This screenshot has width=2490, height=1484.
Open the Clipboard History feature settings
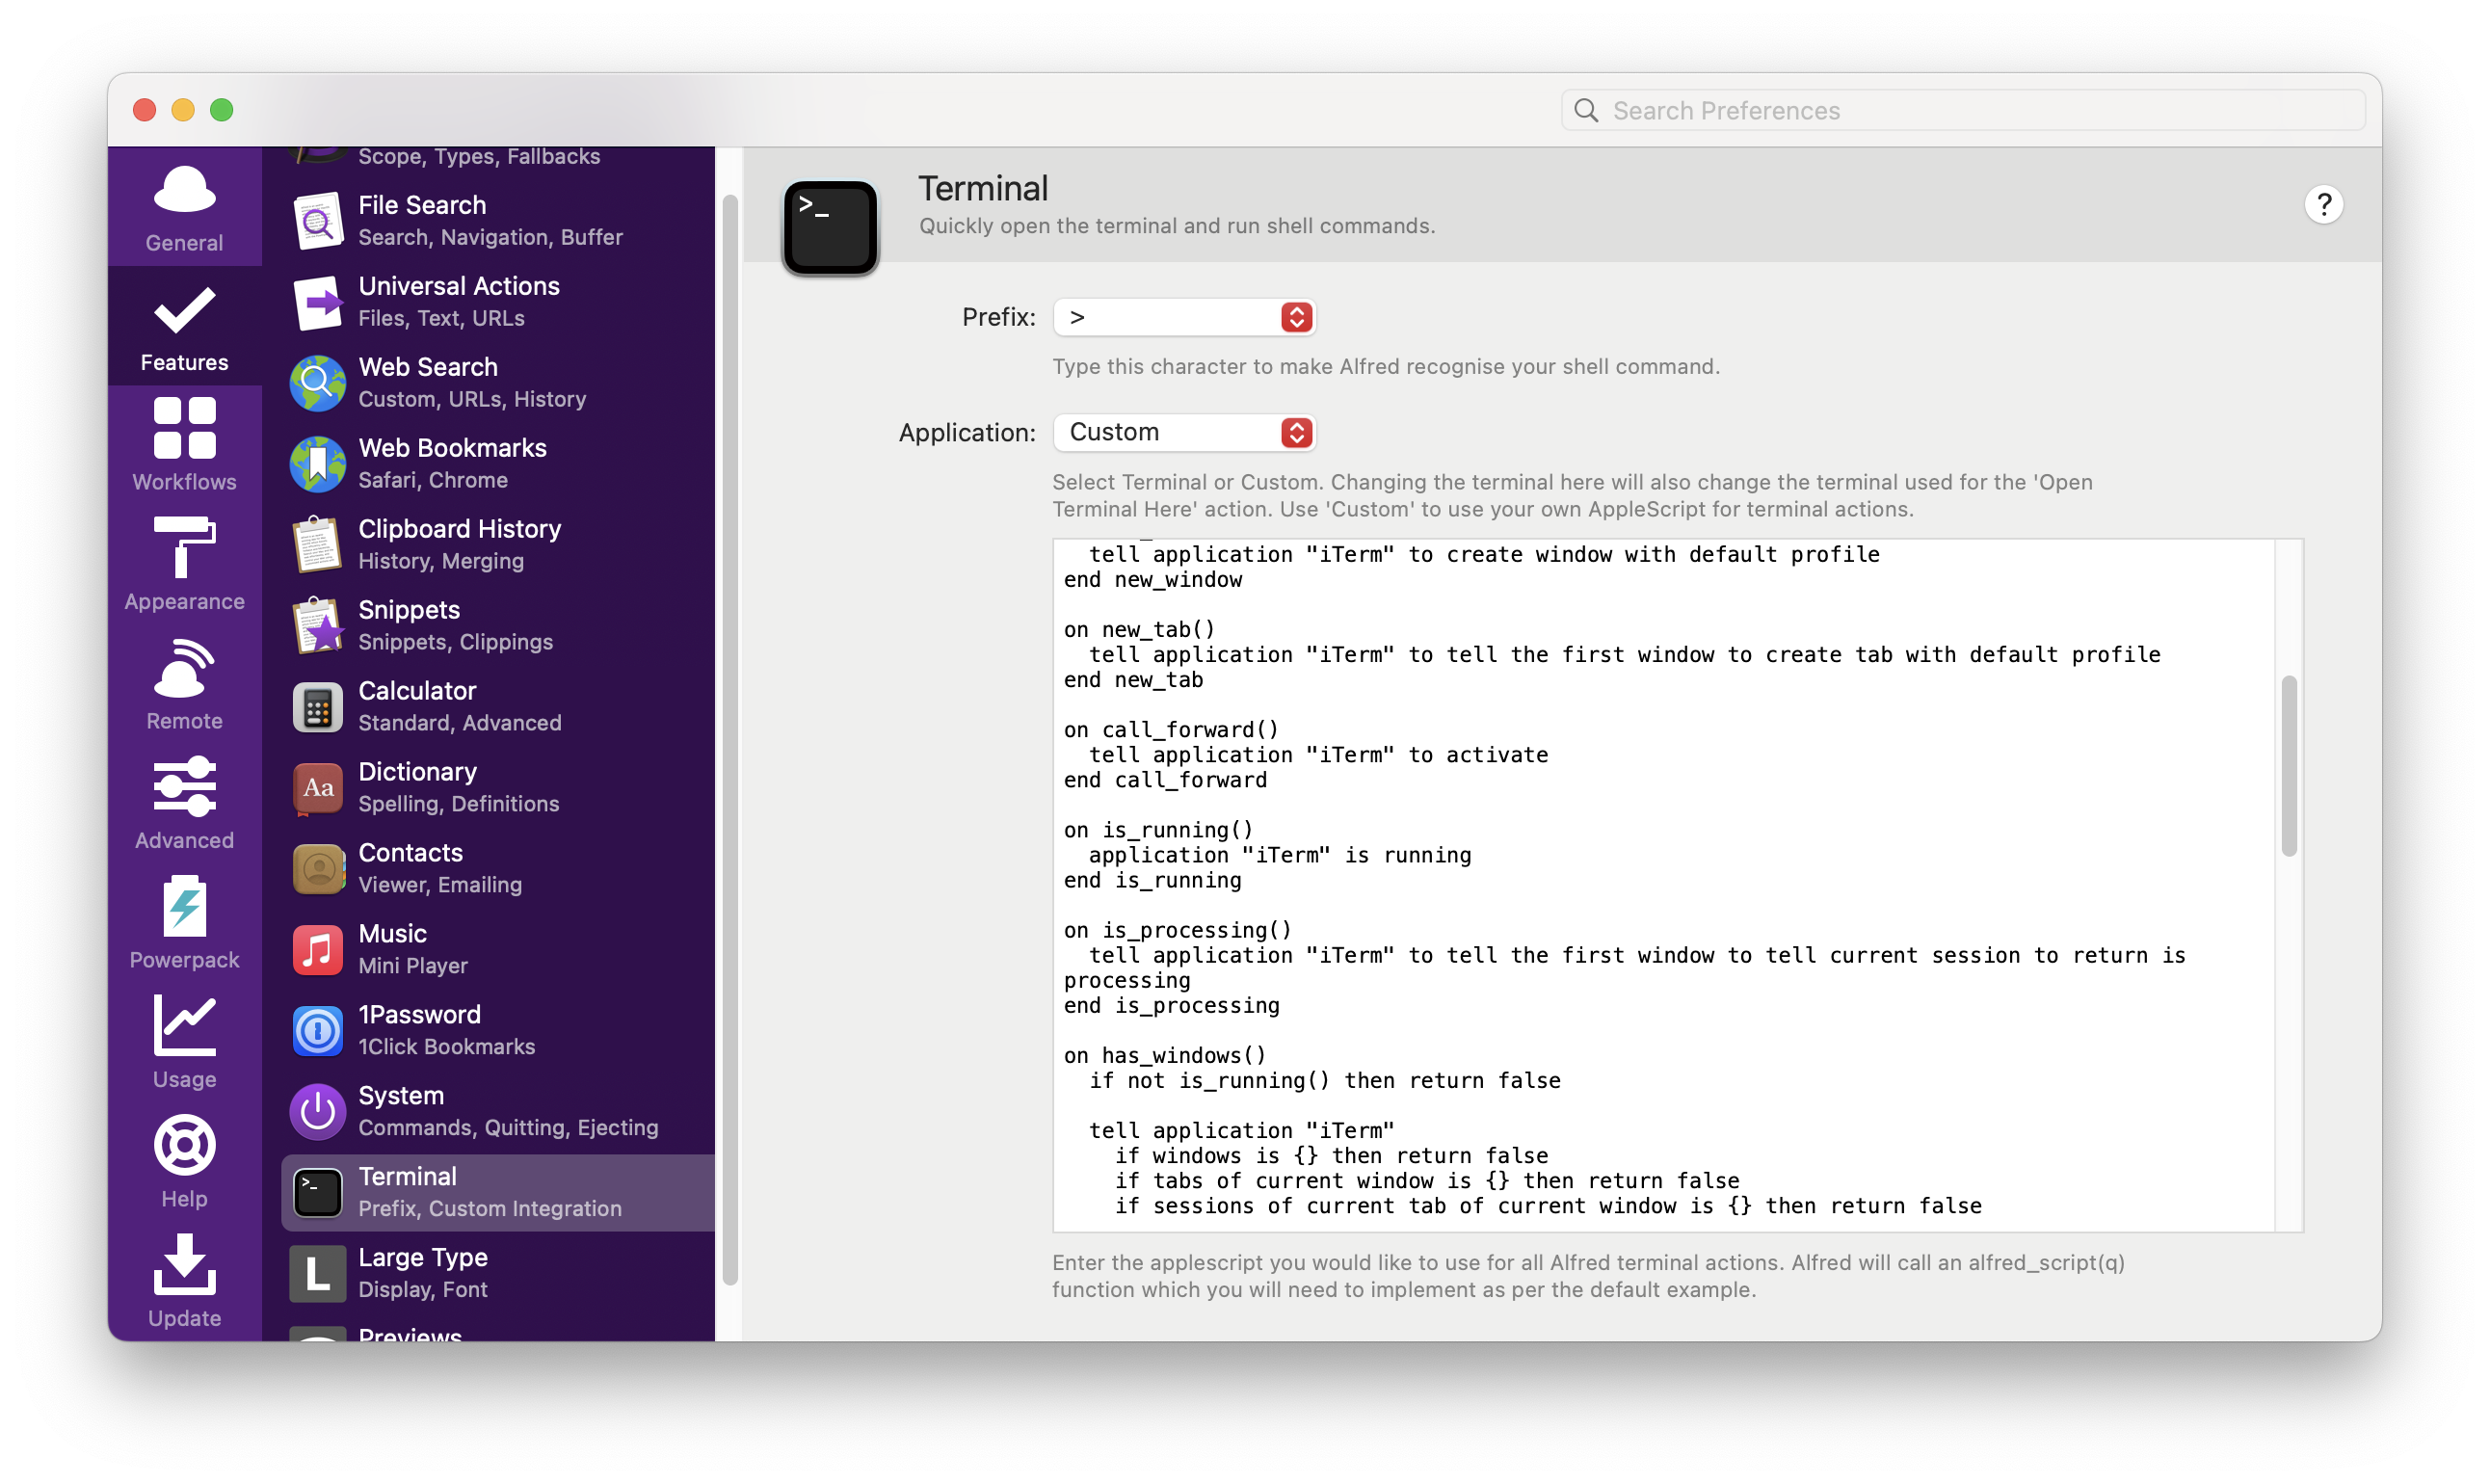[498, 545]
